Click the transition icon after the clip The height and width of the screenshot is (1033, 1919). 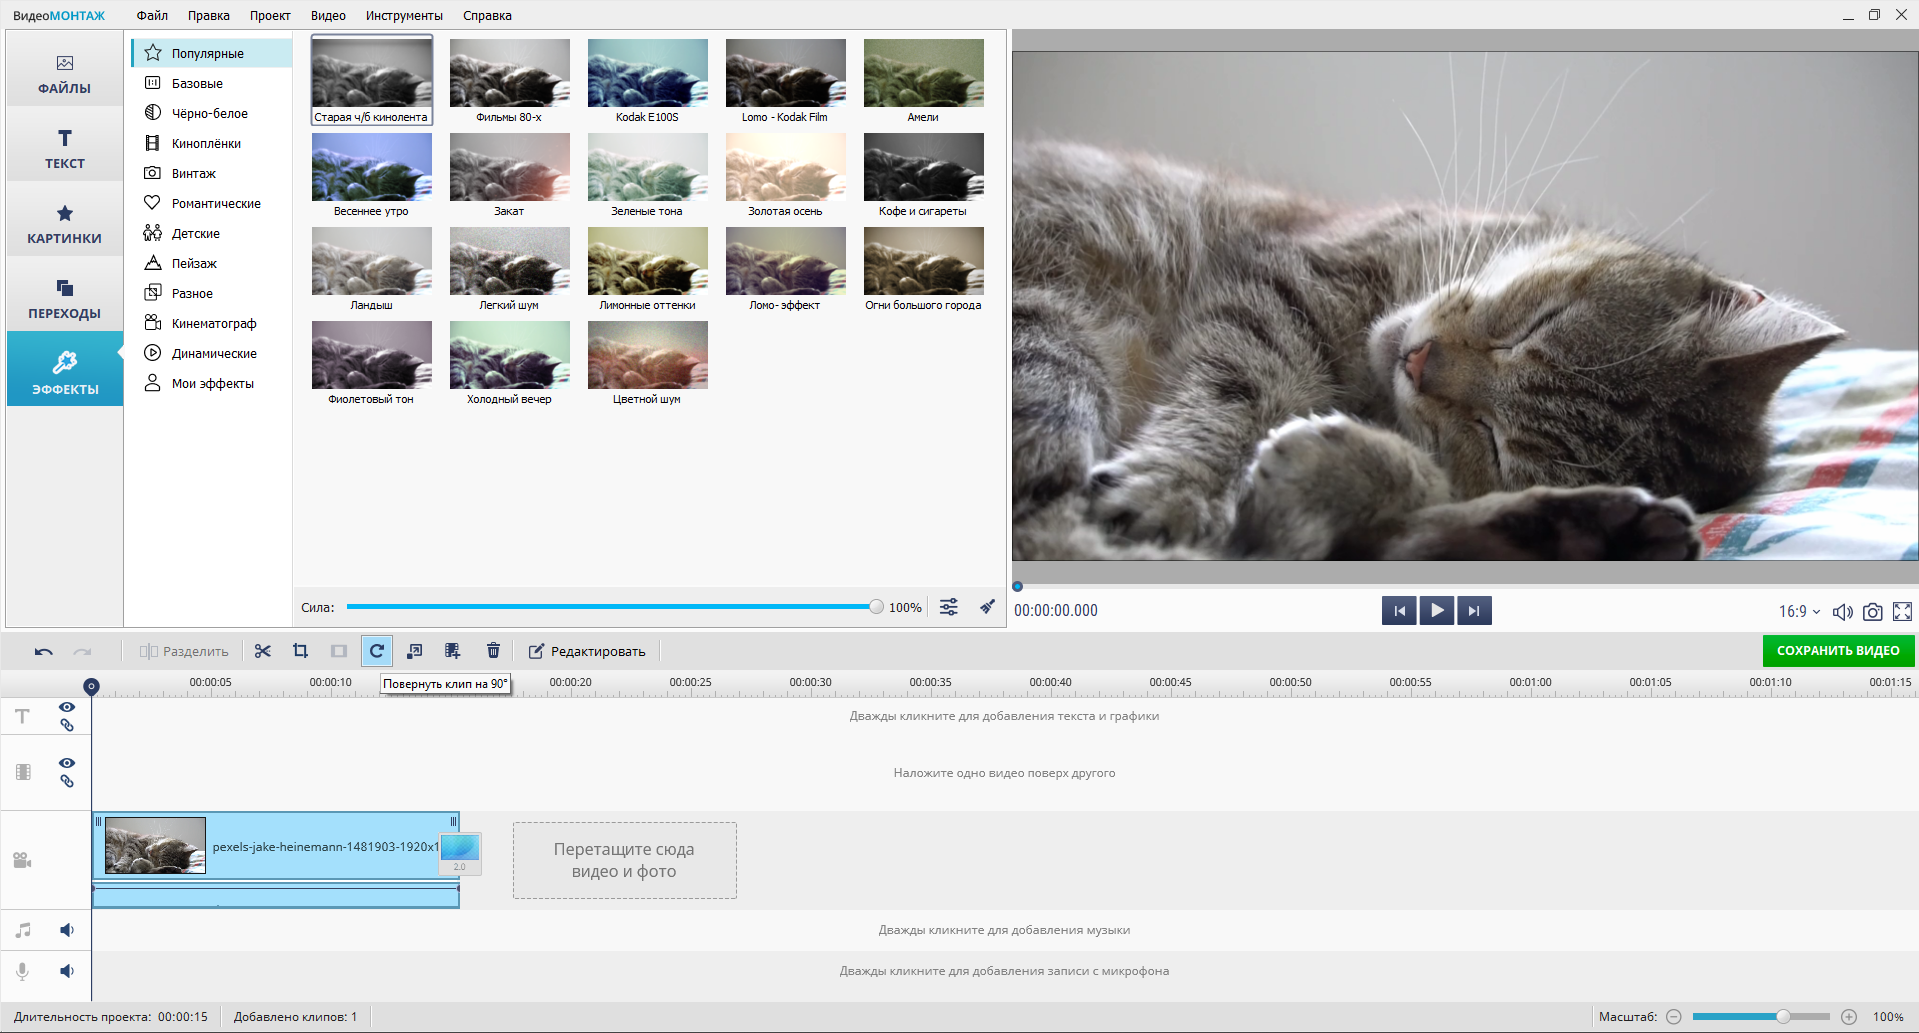pyautogui.click(x=460, y=853)
